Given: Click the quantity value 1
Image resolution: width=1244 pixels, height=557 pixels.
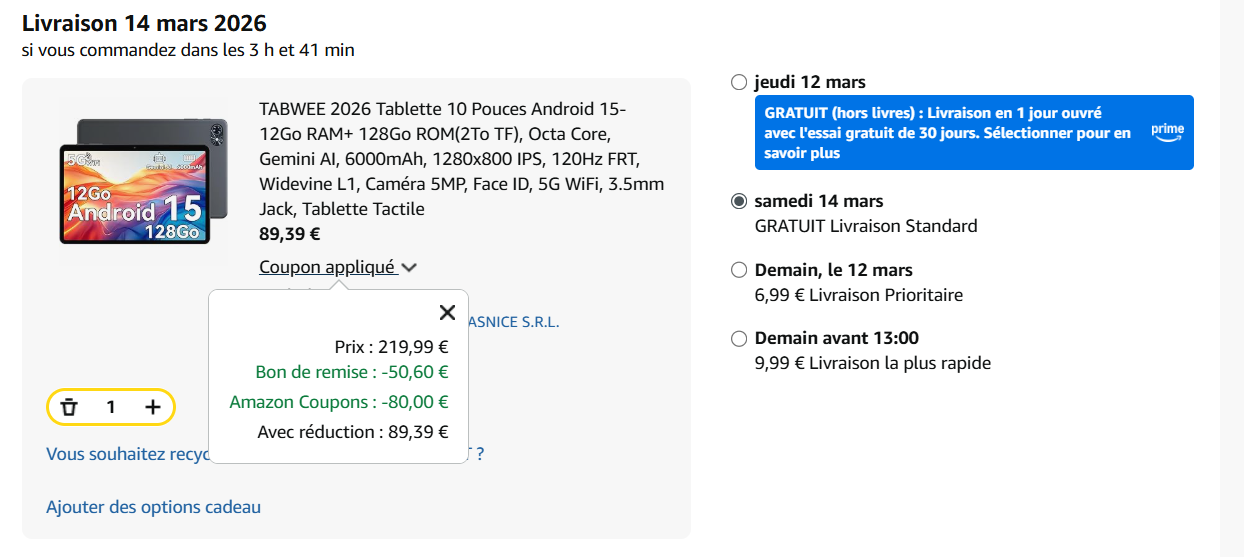Looking at the screenshot, I should 111,407.
